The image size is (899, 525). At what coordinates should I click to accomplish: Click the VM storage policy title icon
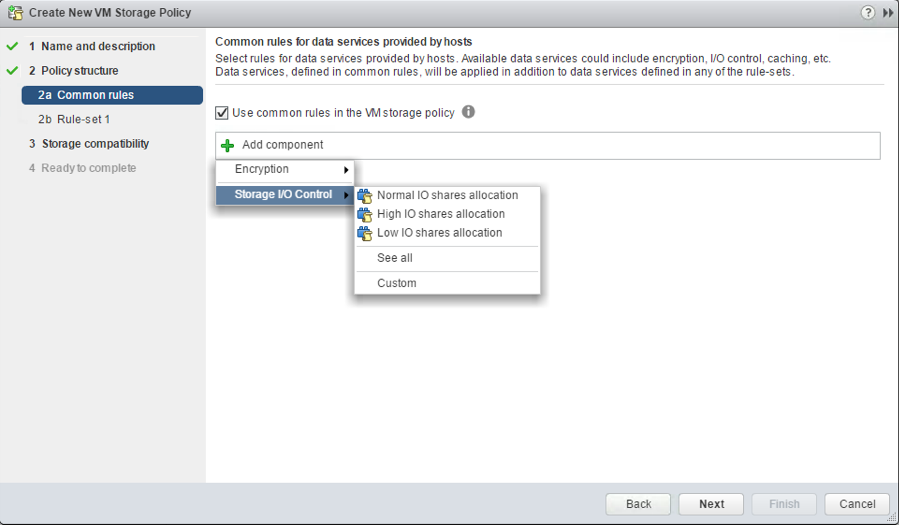click(x=14, y=13)
